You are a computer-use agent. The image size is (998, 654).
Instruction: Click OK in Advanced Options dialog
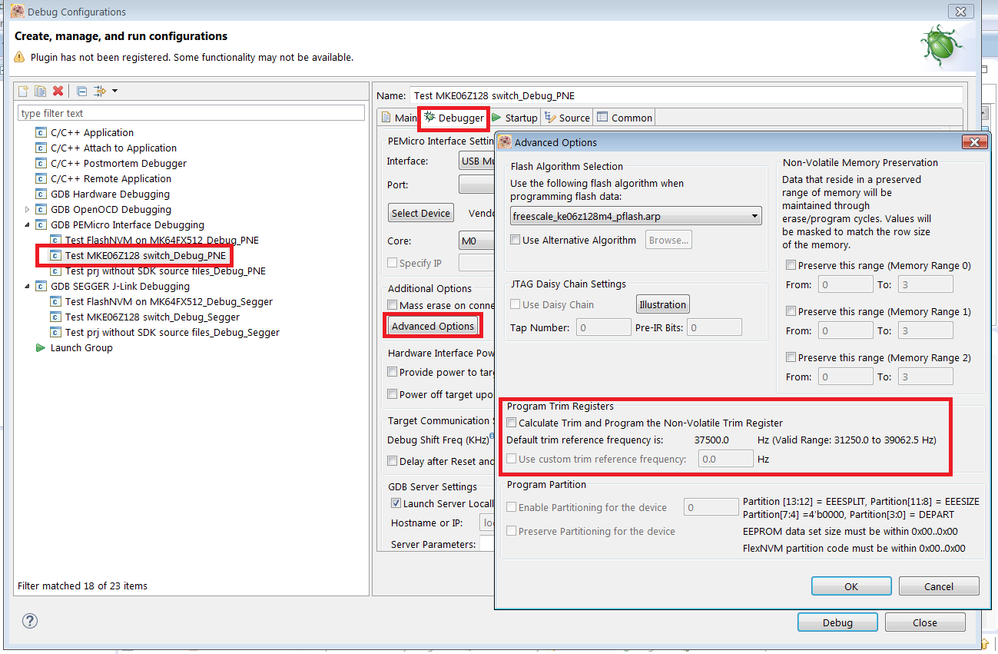click(851, 587)
